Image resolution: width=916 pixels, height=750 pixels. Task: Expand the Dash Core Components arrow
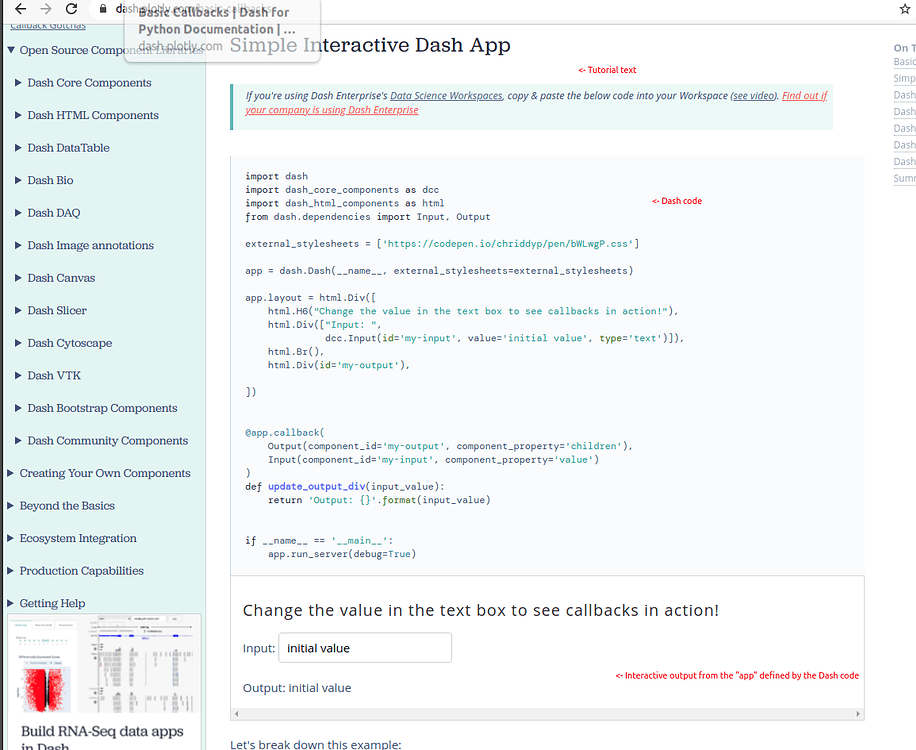(x=18, y=83)
